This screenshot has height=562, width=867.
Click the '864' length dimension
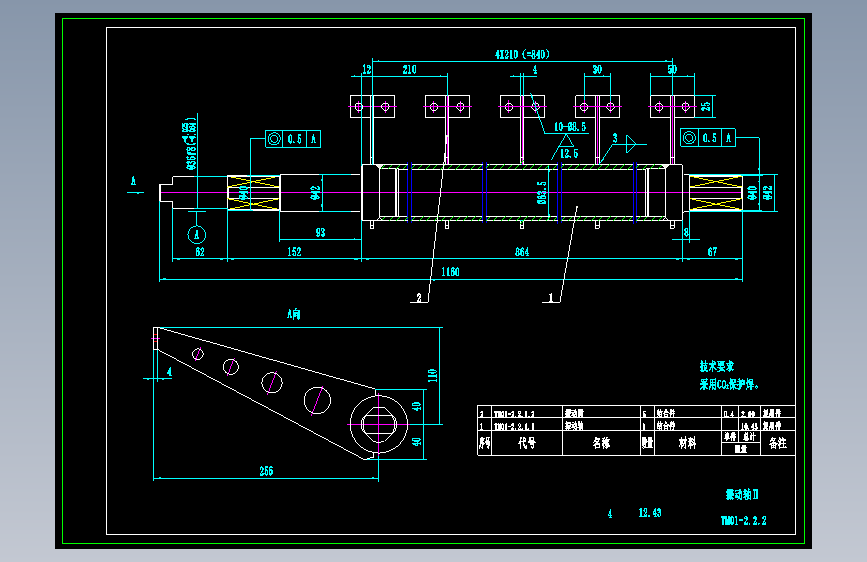point(522,252)
